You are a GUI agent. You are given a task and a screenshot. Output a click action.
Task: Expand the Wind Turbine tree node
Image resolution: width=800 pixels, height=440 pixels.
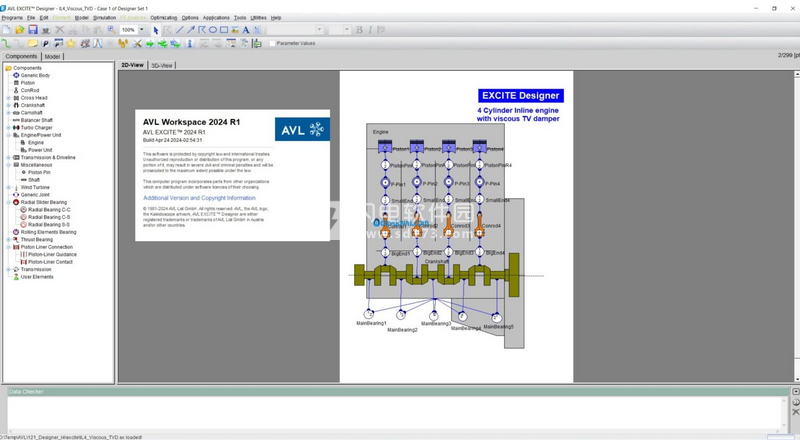pos(9,187)
